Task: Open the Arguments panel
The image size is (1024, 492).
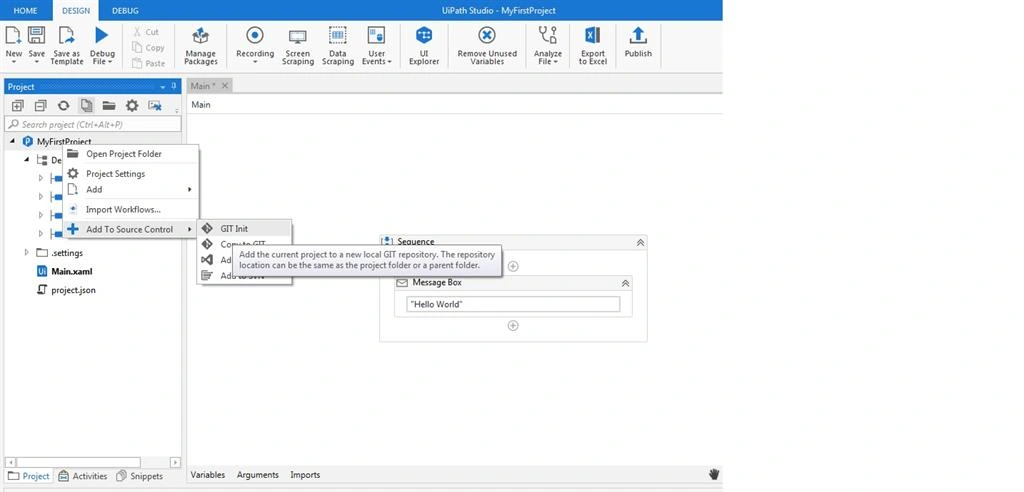Action: coord(257,475)
